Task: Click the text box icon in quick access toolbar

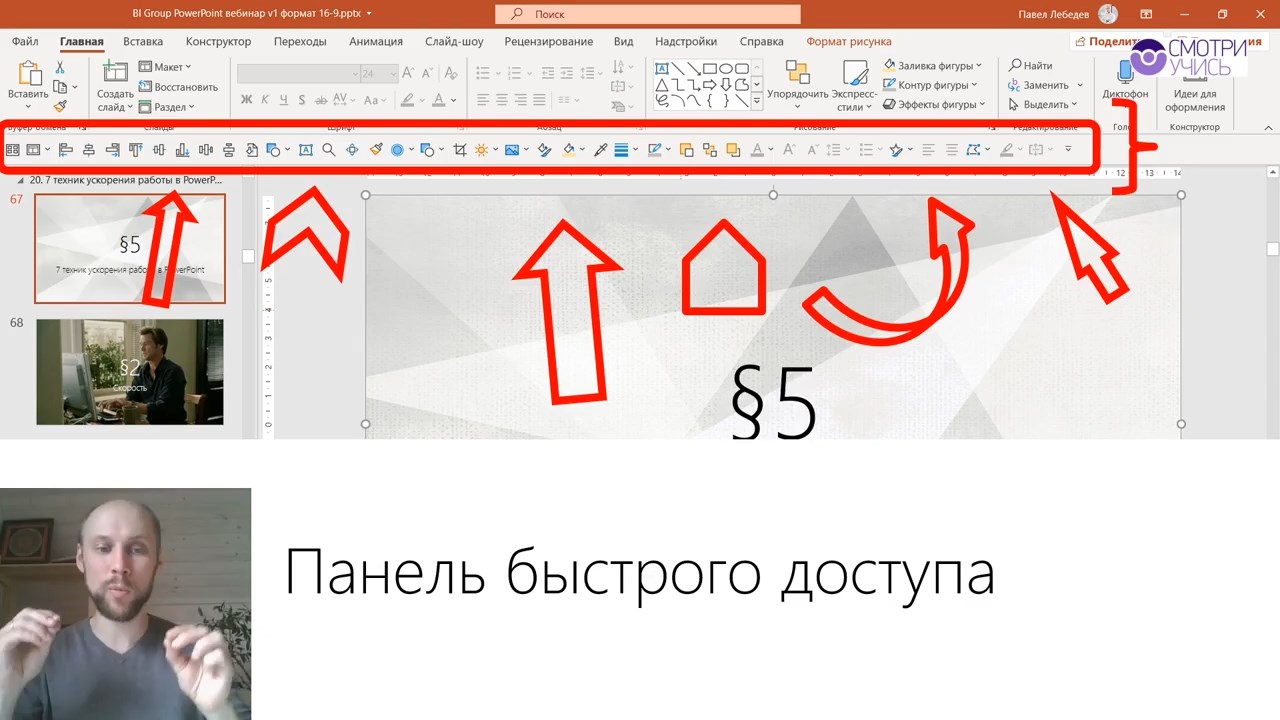Action: (x=305, y=150)
